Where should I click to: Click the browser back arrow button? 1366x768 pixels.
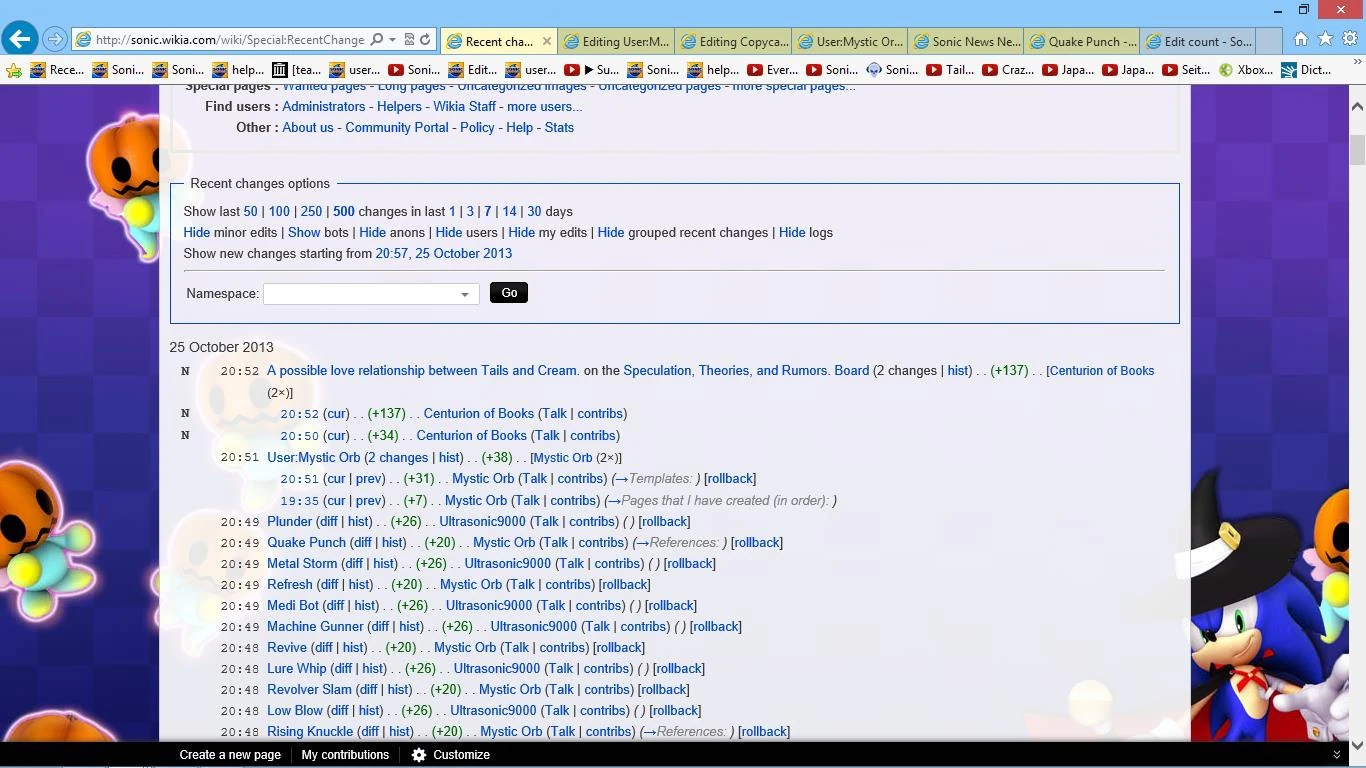pyautogui.click(x=20, y=39)
